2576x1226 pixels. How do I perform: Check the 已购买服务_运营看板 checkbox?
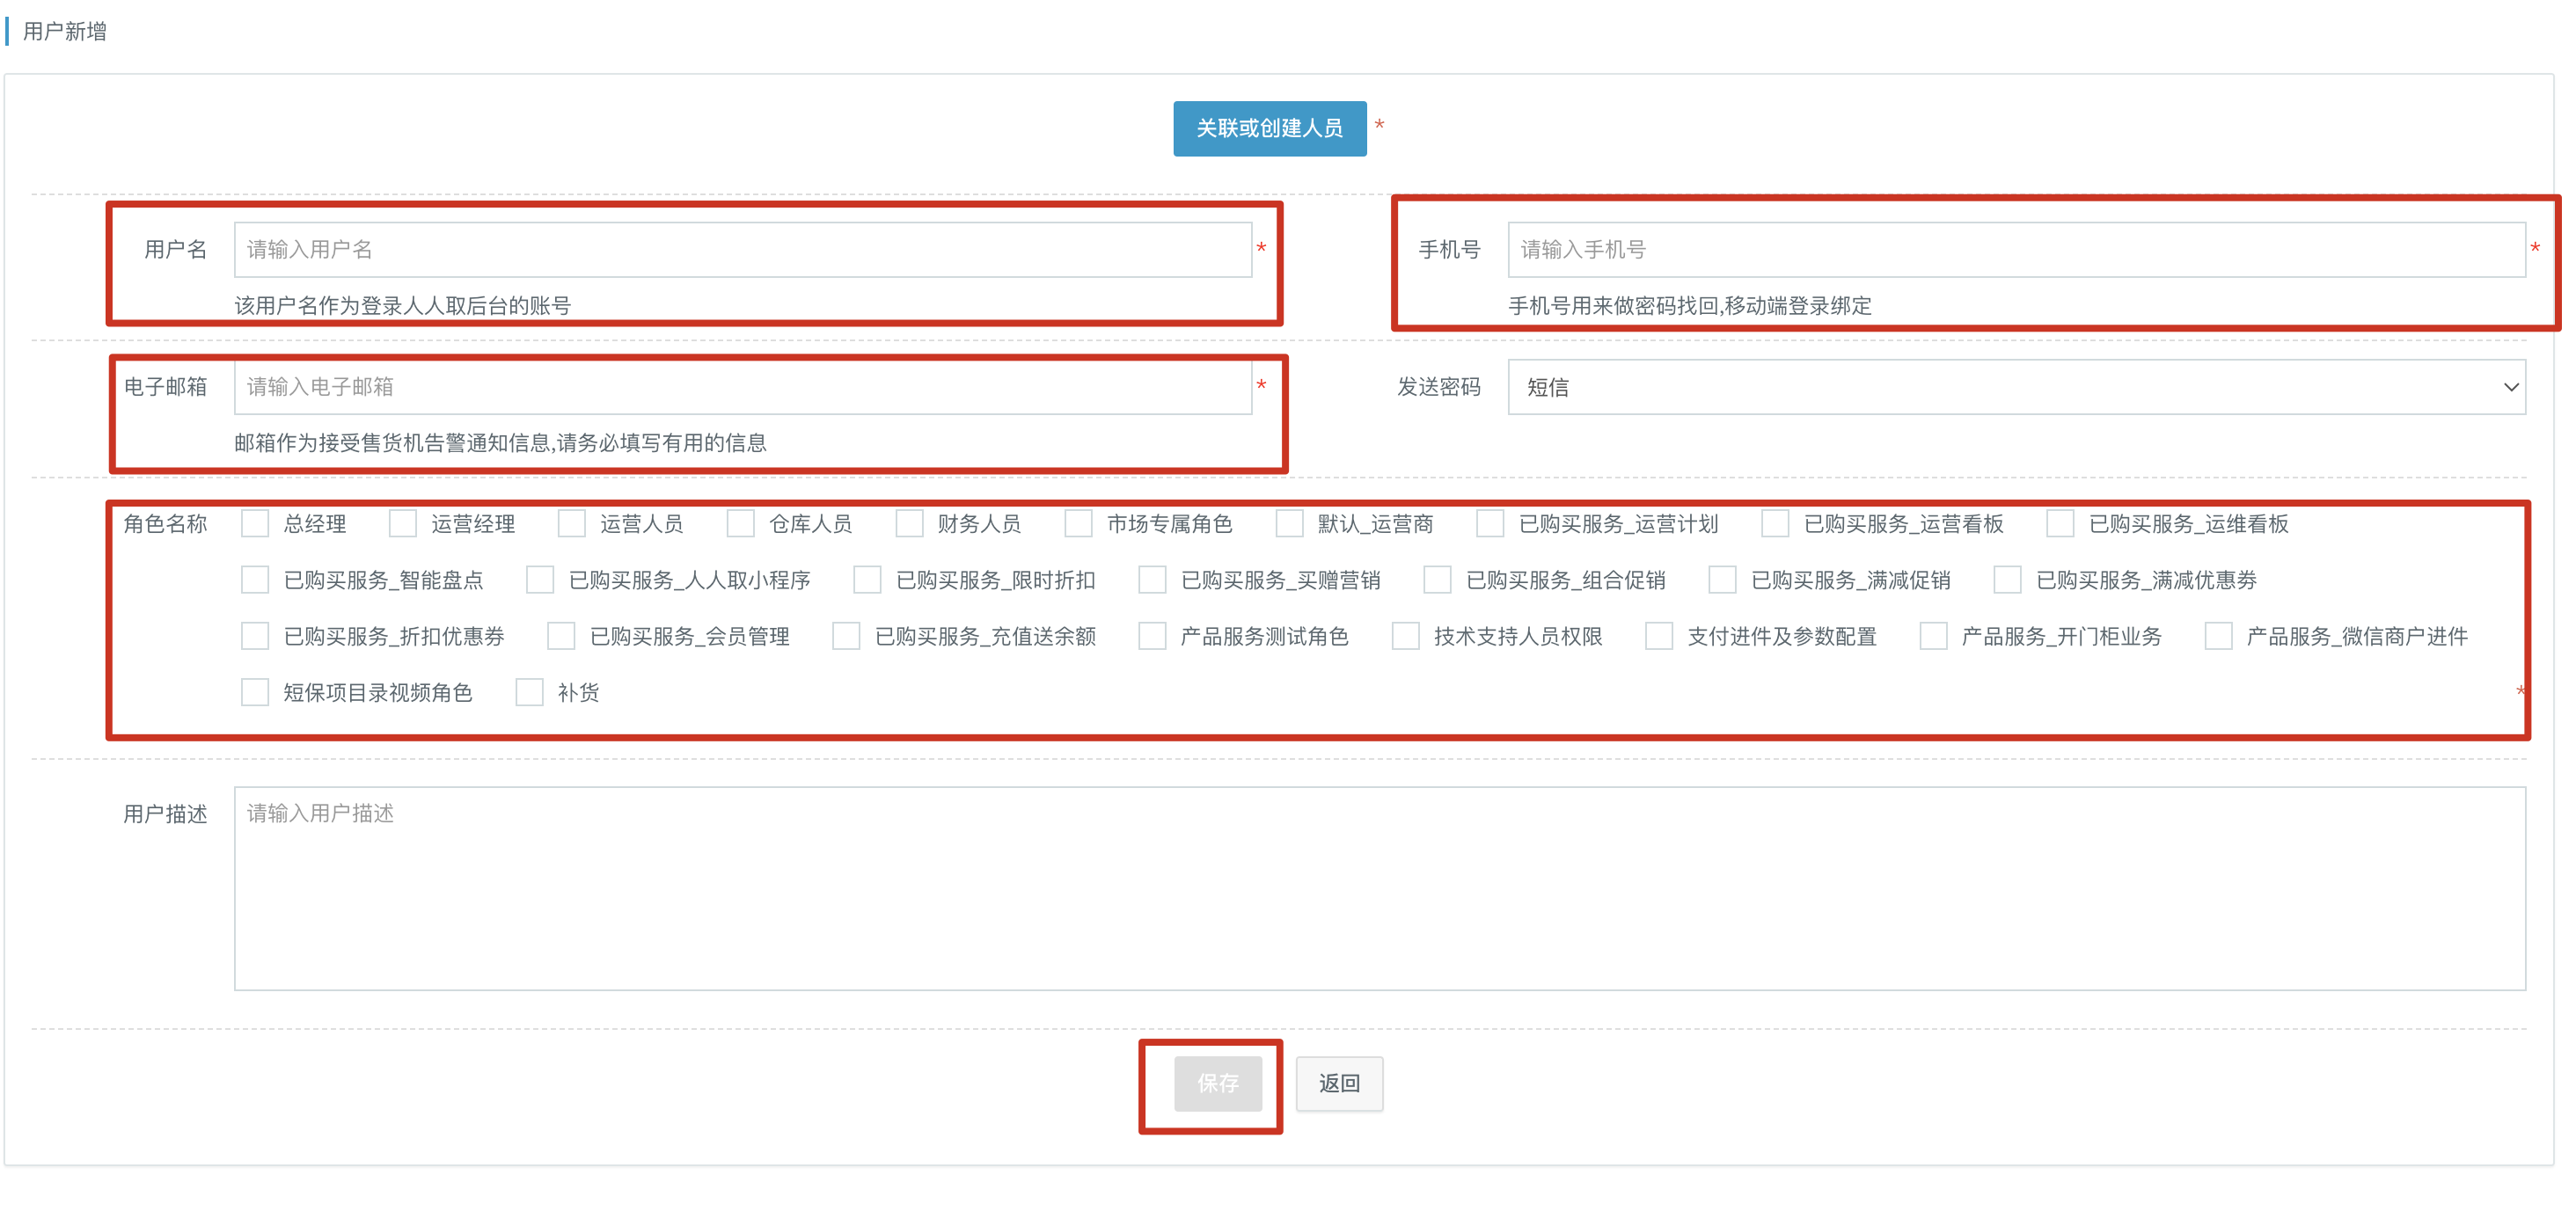[1776, 523]
